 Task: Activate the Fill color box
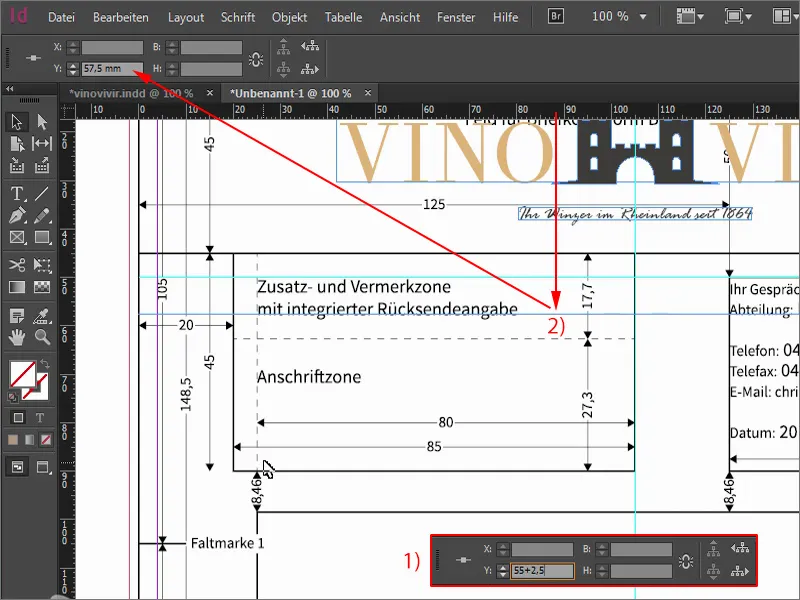click(x=22, y=374)
